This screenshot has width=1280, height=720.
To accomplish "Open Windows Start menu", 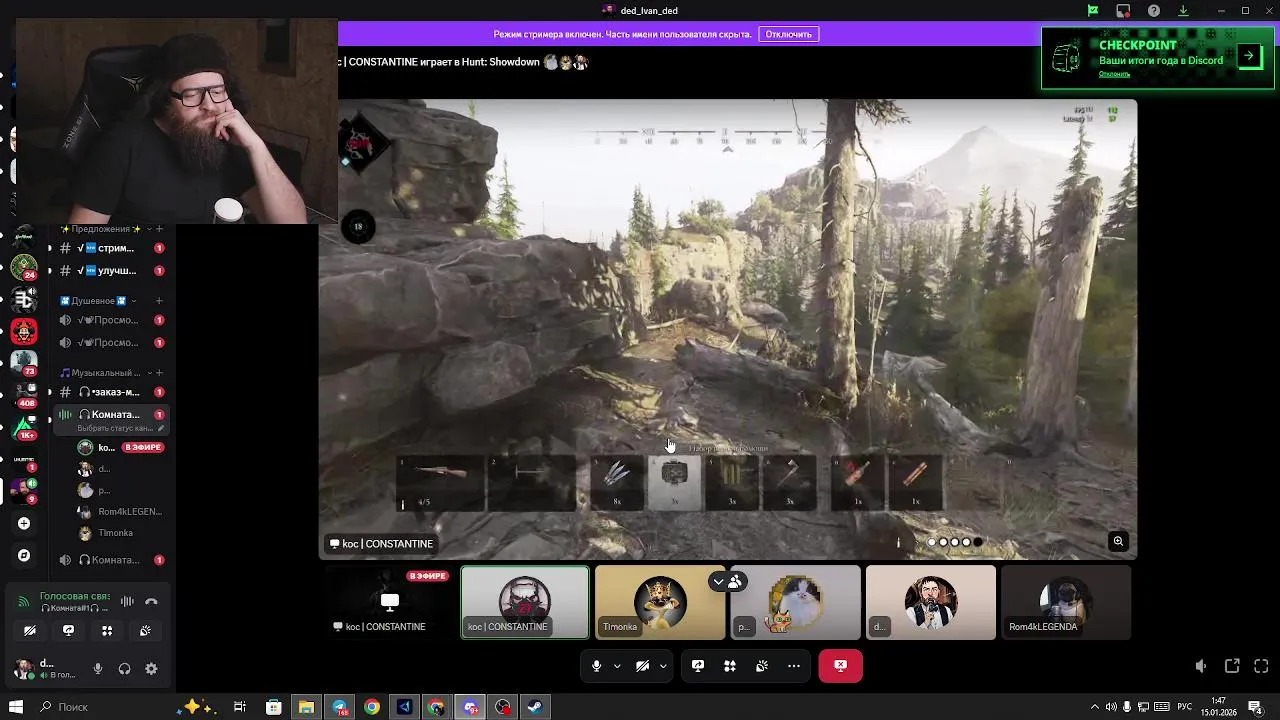I will click(x=15, y=707).
